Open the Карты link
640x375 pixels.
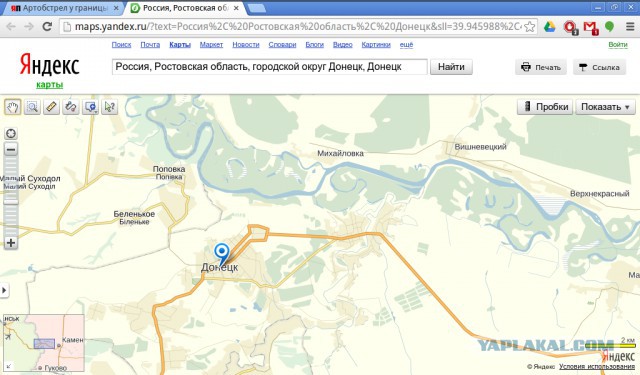tap(180, 44)
